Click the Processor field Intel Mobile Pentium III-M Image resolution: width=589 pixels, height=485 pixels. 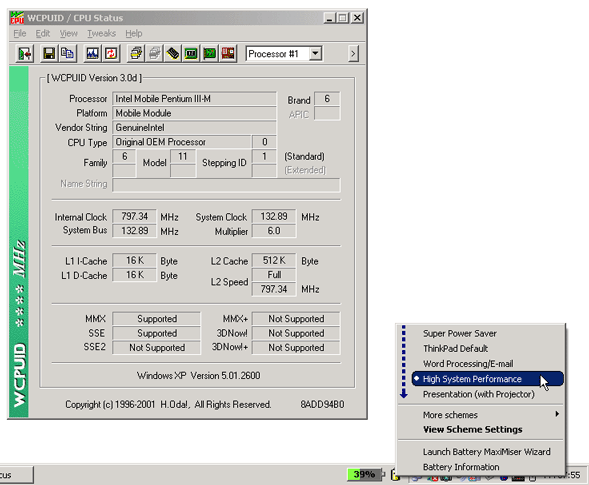[x=194, y=99]
